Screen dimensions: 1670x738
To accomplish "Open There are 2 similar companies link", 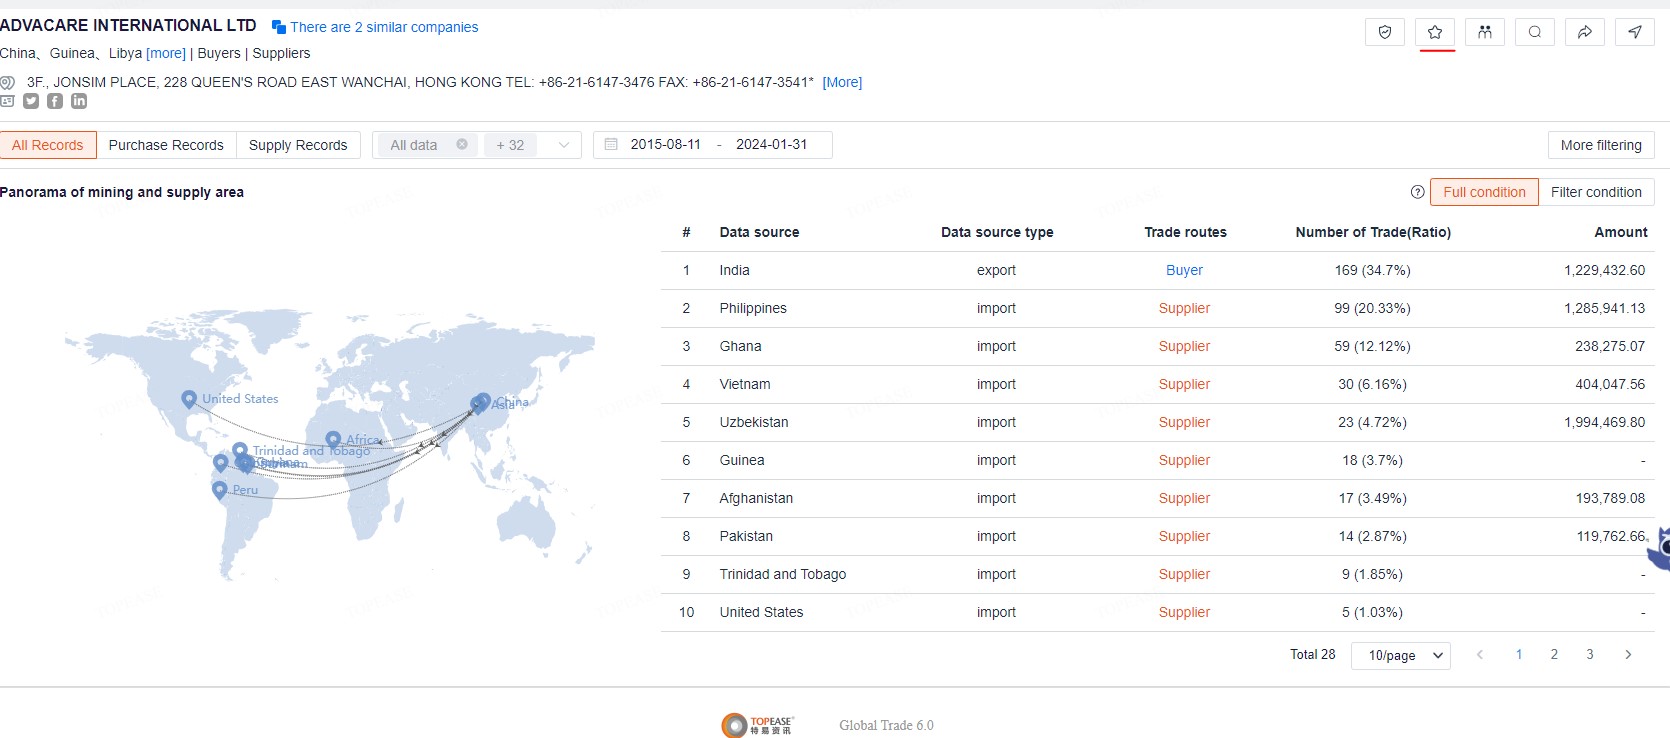I will click(384, 27).
